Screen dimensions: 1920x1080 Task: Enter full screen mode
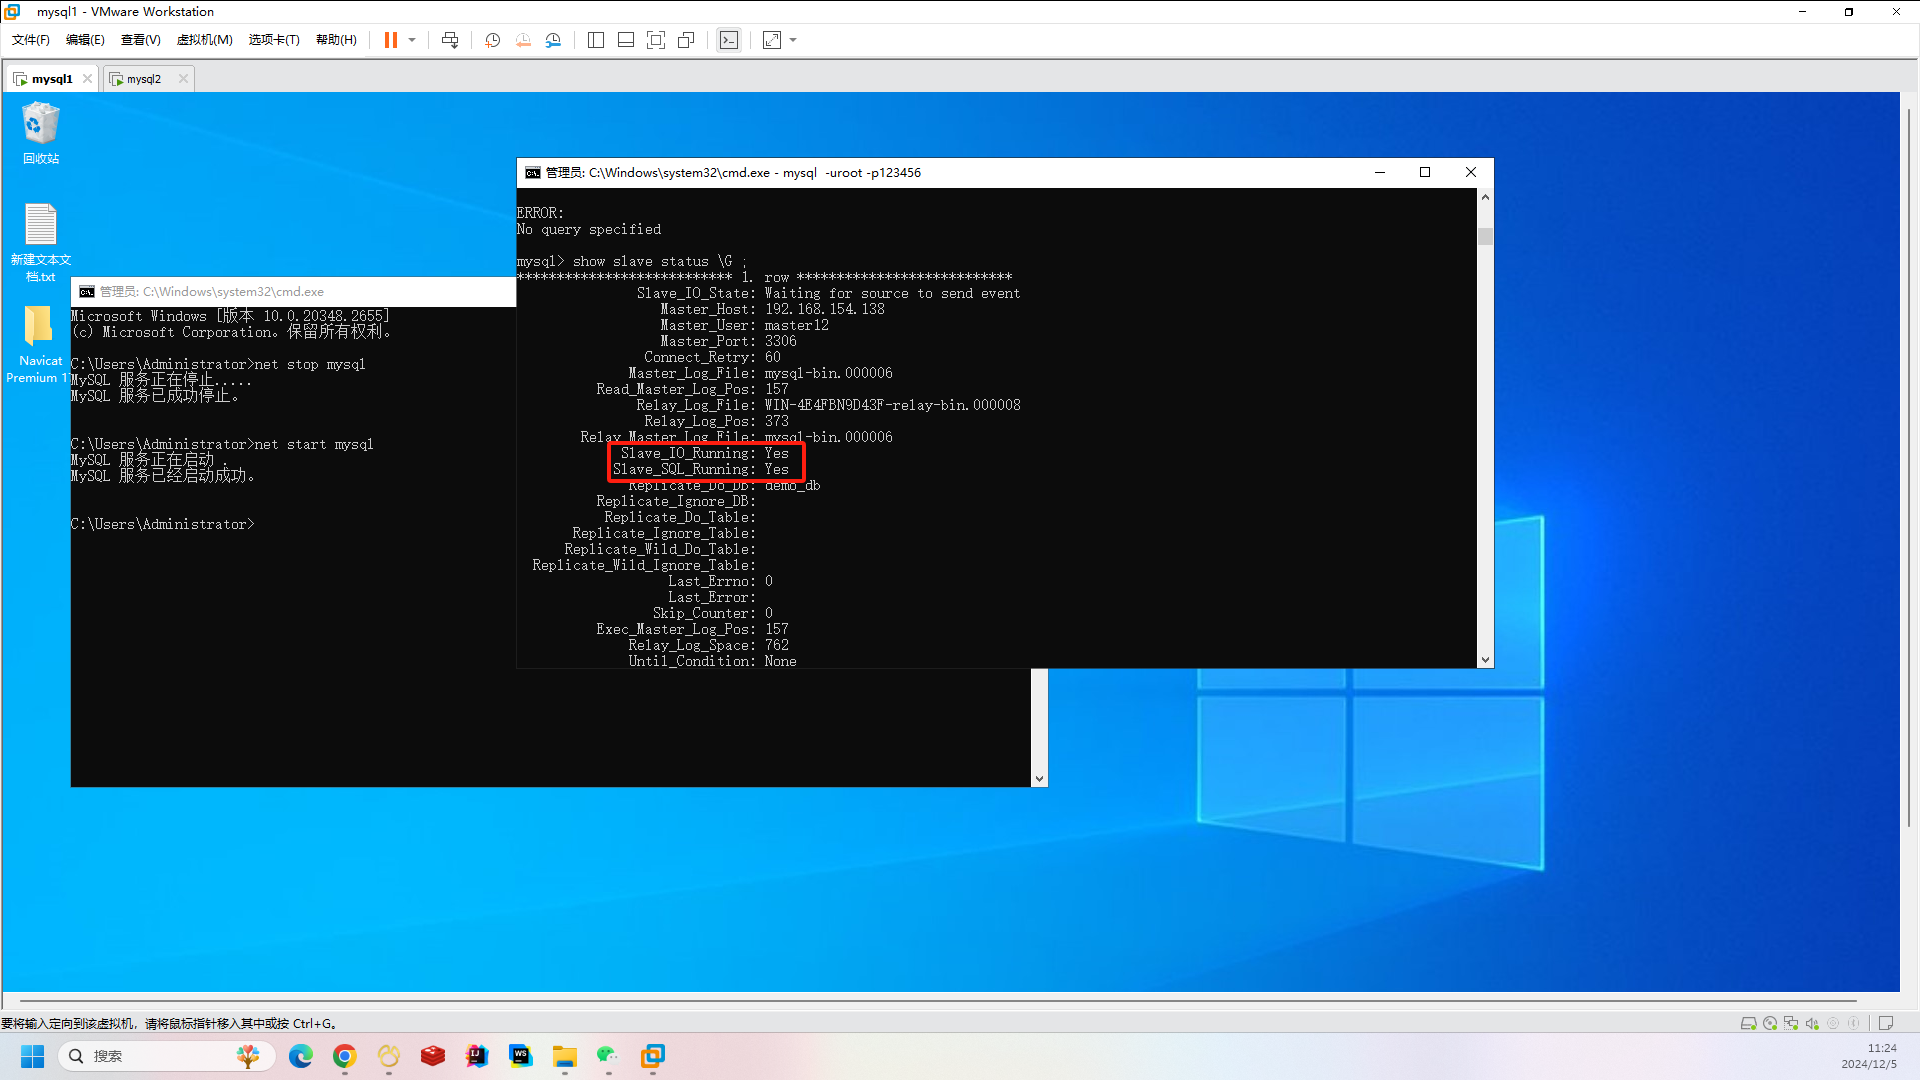(656, 40)
